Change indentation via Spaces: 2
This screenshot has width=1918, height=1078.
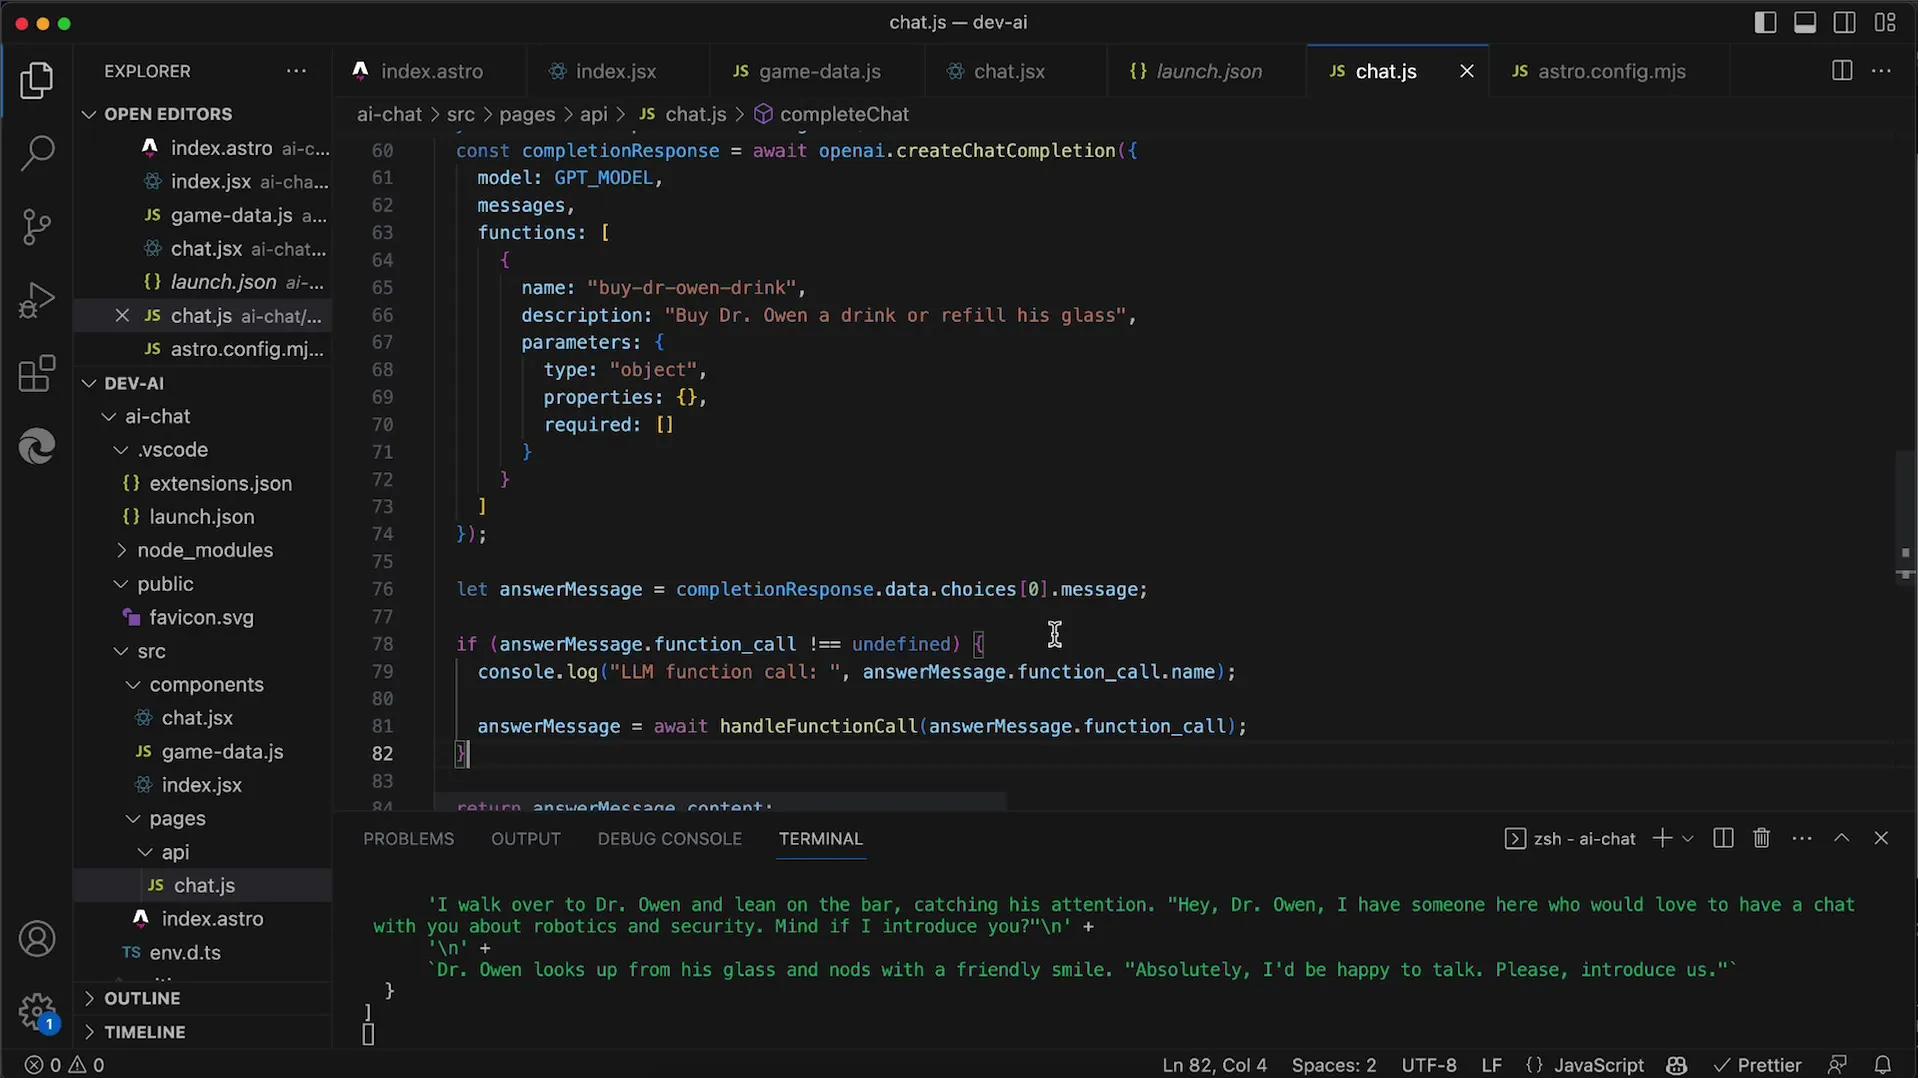tap(1333, 1065)
